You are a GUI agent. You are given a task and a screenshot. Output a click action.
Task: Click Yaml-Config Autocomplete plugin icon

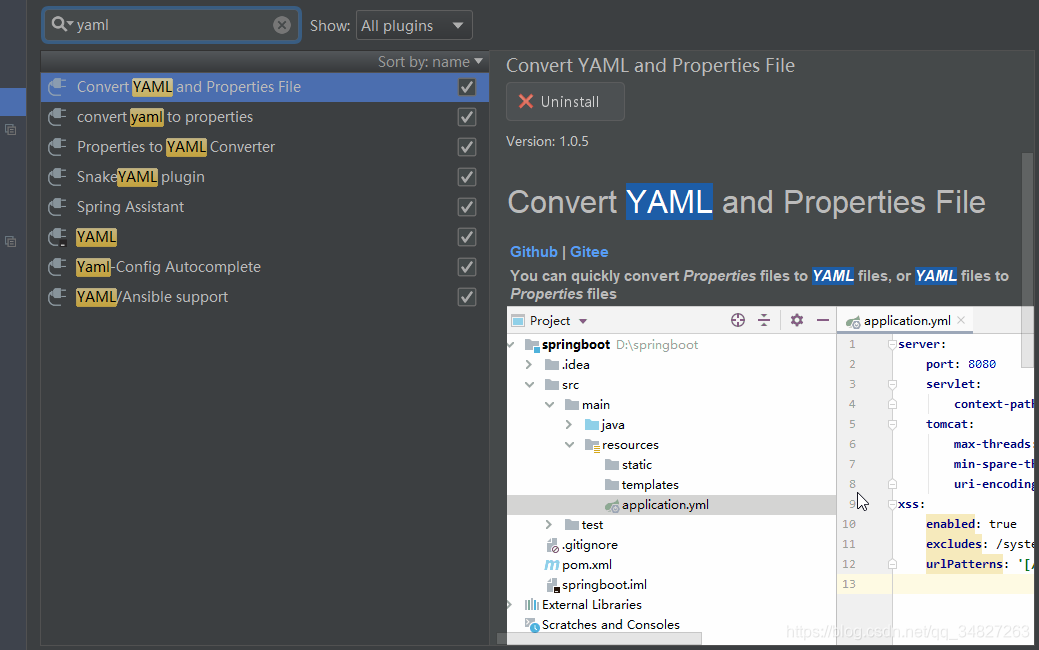pyautogui.click(x=58, y=267)
